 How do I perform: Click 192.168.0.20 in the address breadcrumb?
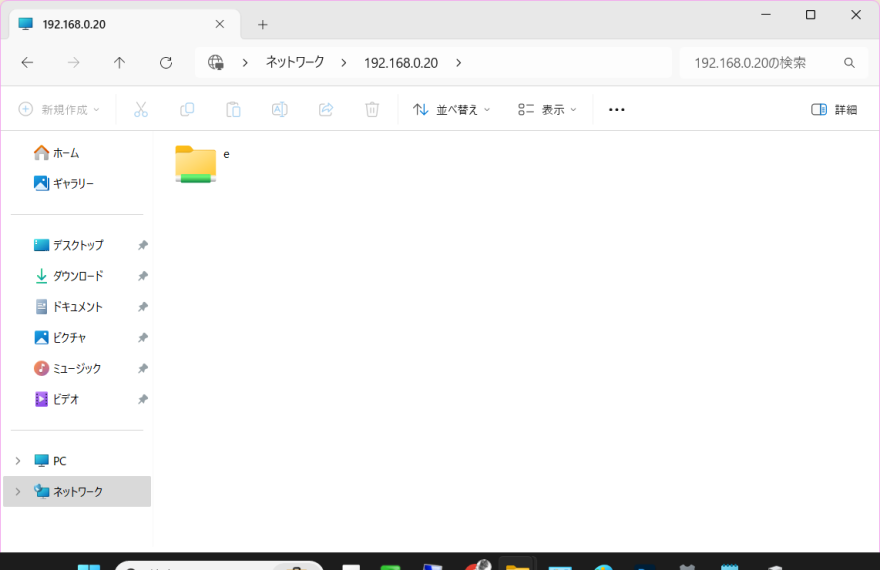(x=401, y=63)
